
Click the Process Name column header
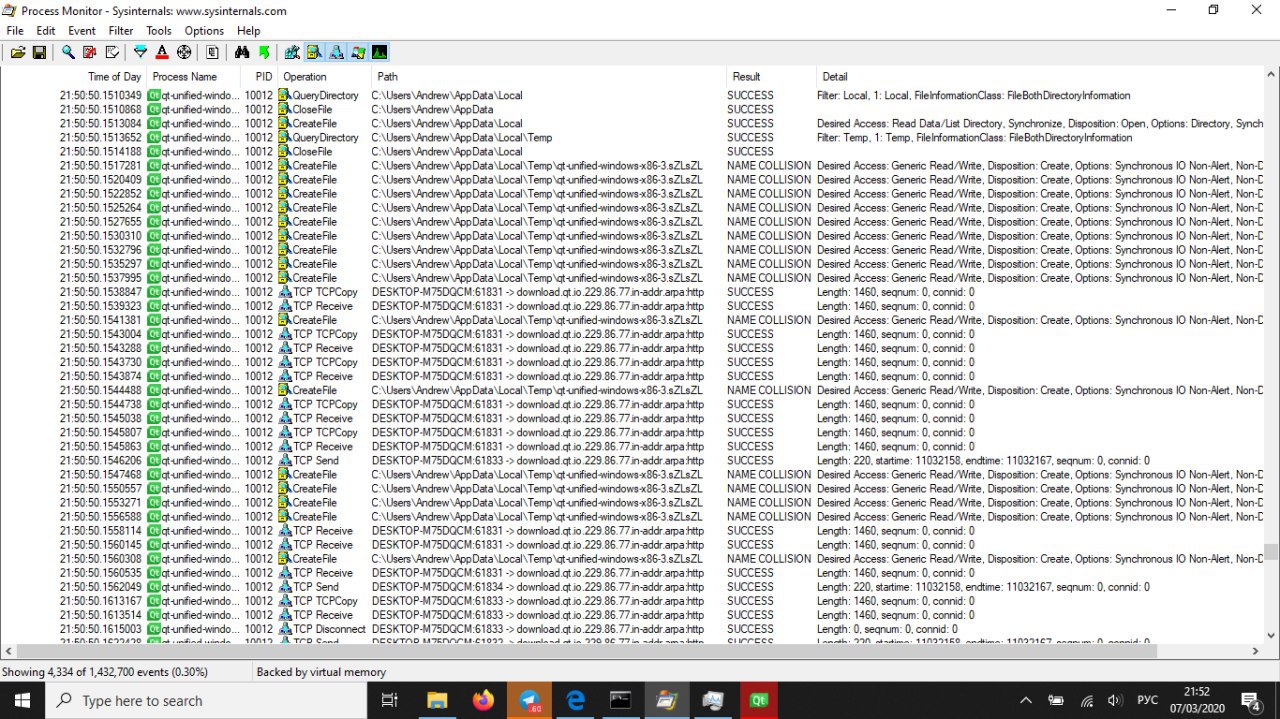194,76
